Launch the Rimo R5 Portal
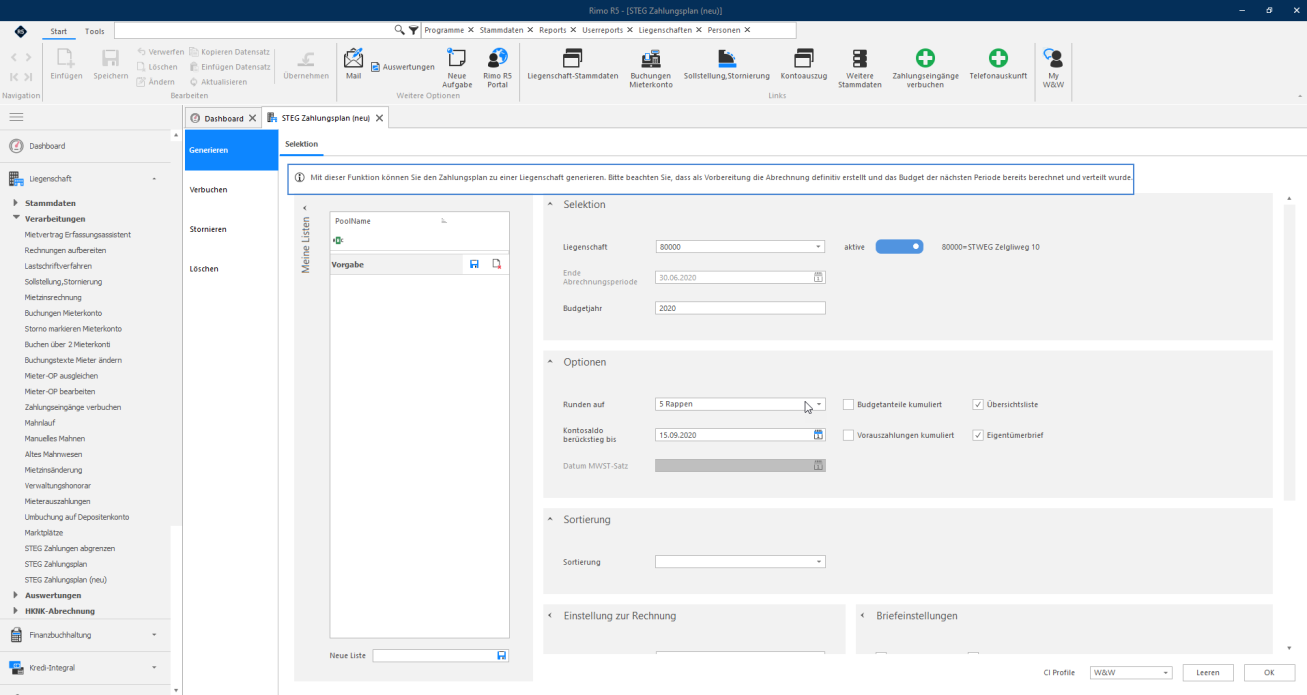The image size is (1307, 695). pos(497,67)
